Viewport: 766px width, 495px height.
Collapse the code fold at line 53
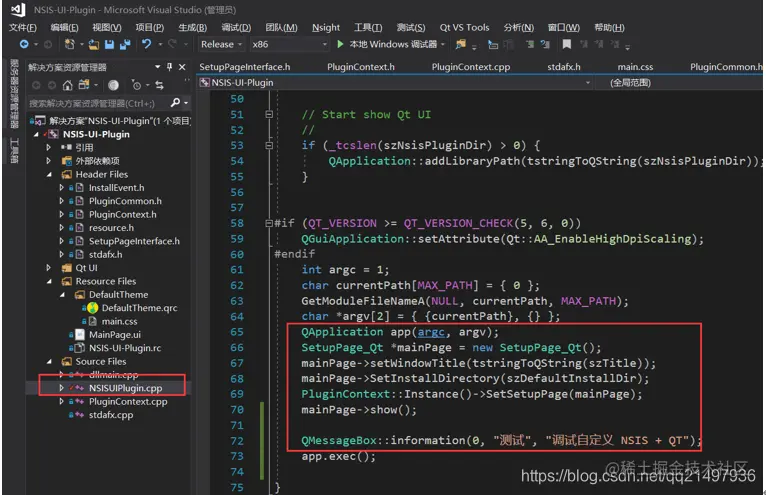point(269,145)
